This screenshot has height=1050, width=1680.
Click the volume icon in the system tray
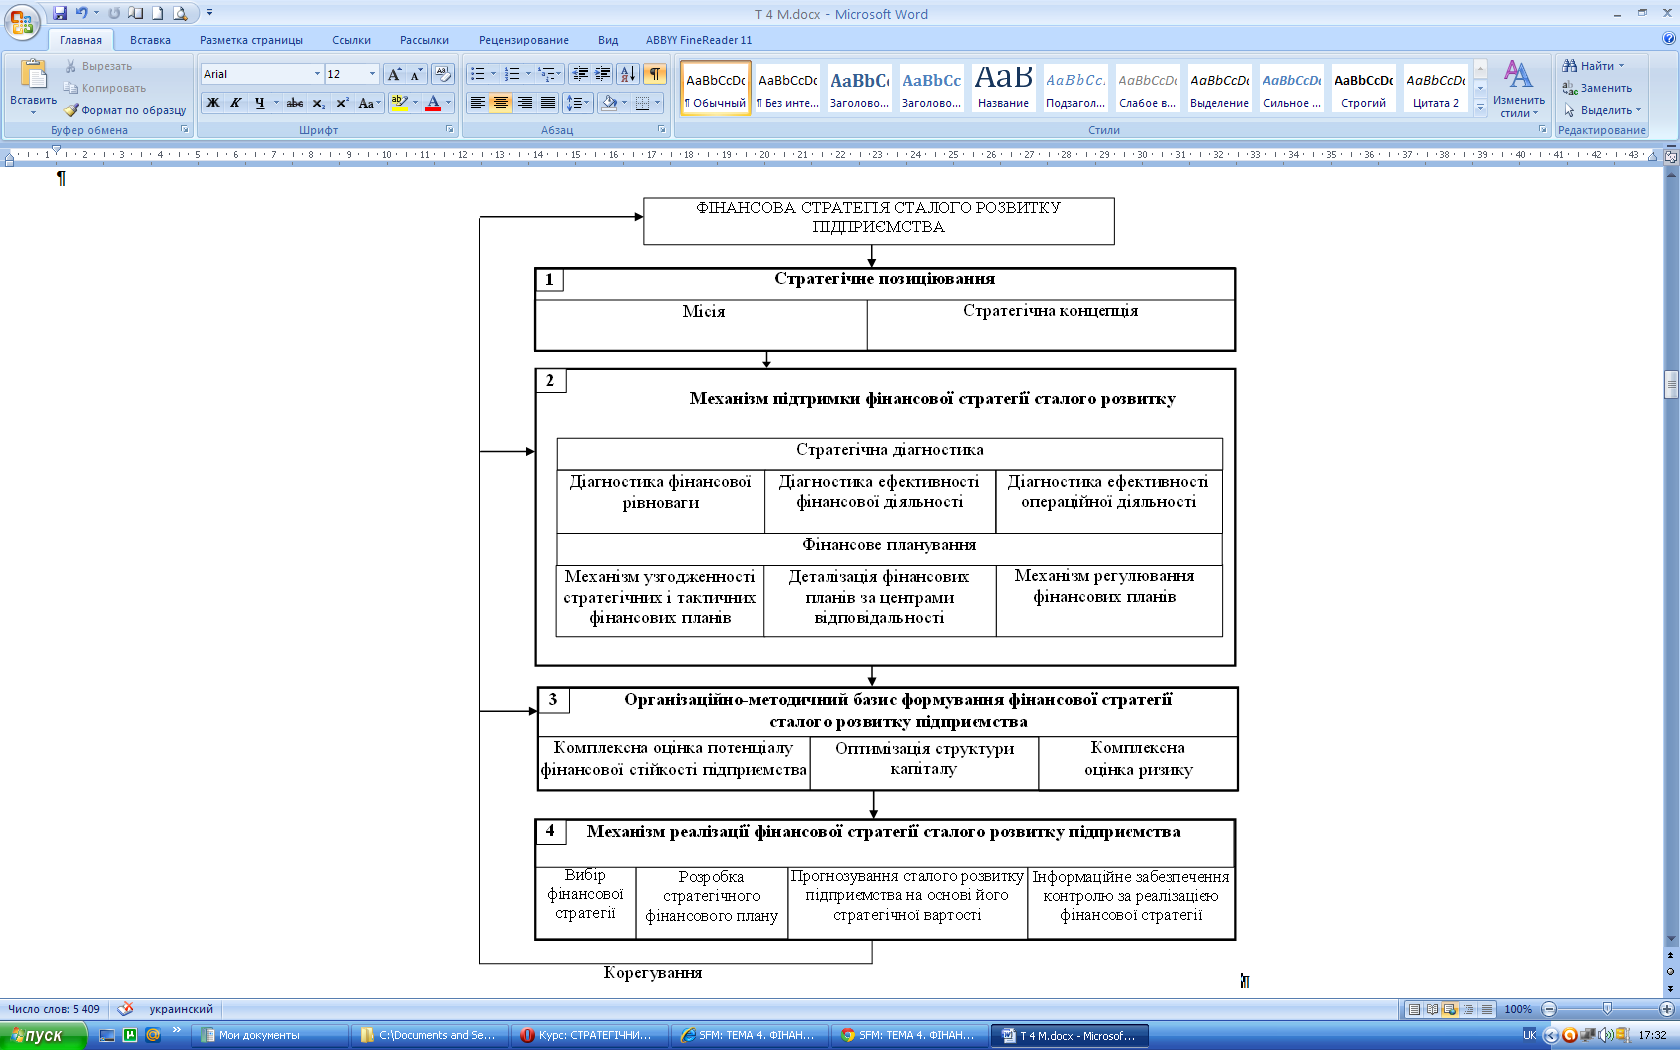pos(1605,1035)
